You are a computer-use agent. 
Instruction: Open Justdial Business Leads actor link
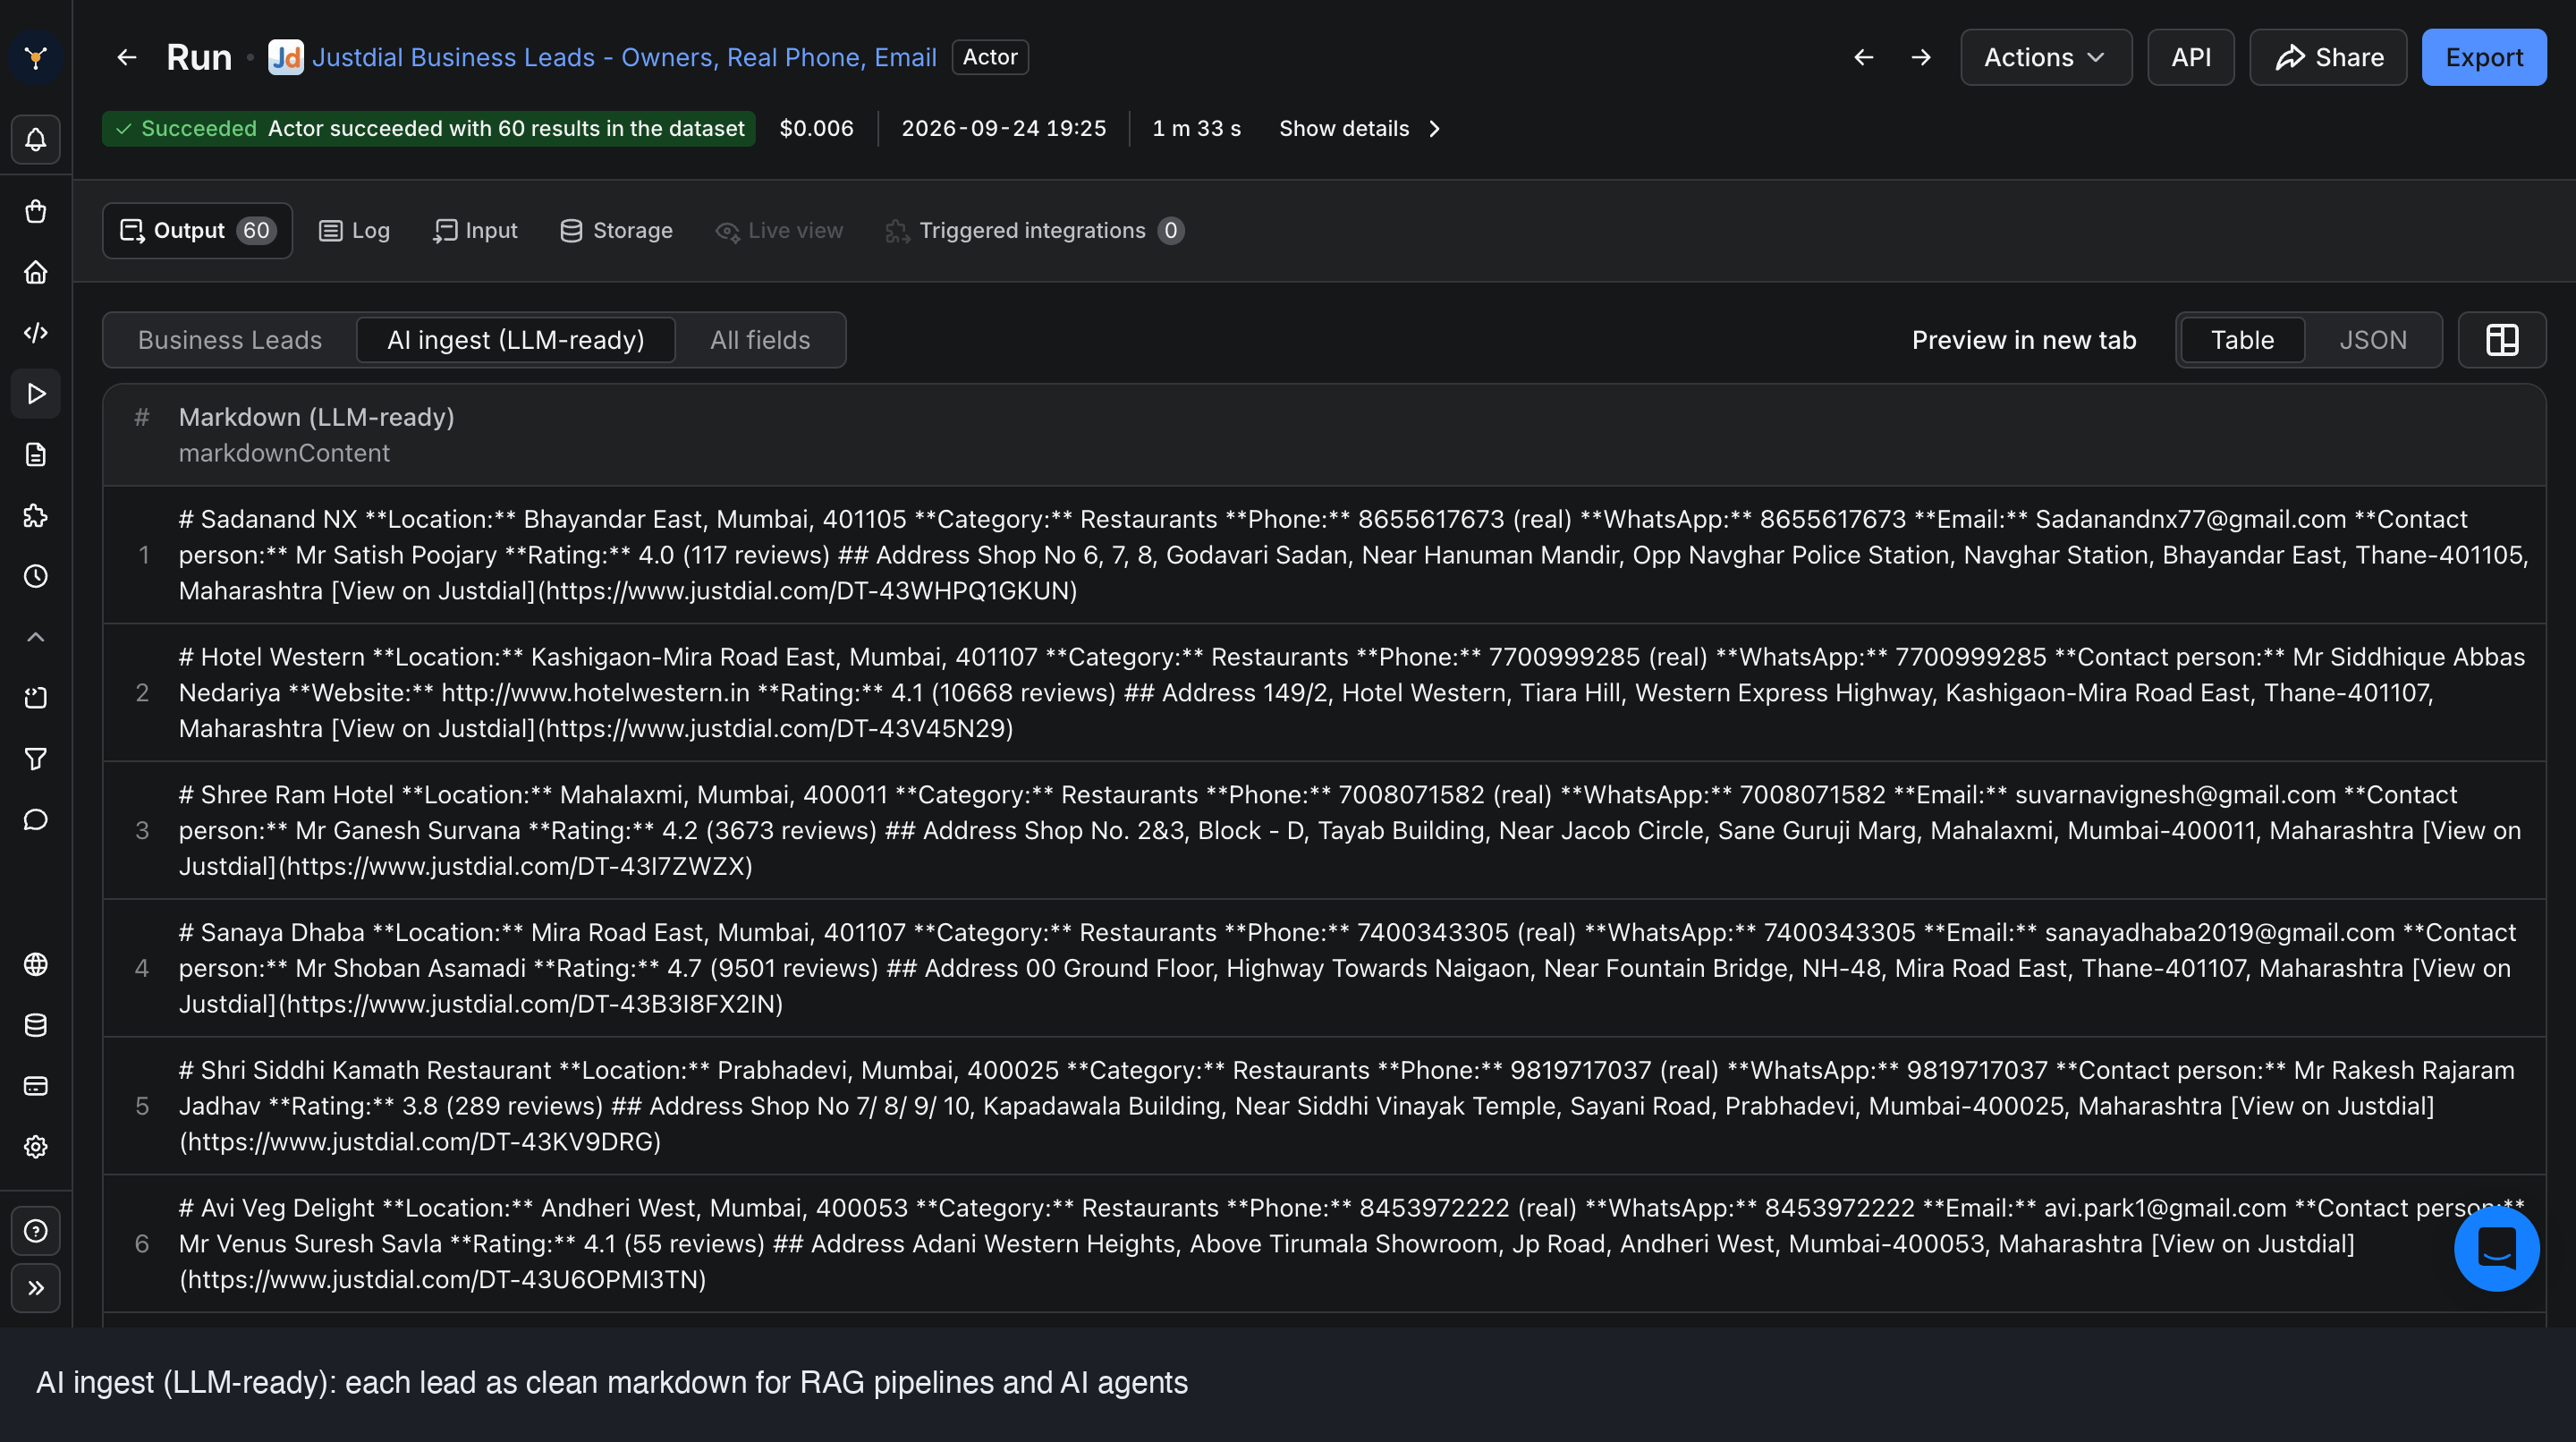pos(624,57)
